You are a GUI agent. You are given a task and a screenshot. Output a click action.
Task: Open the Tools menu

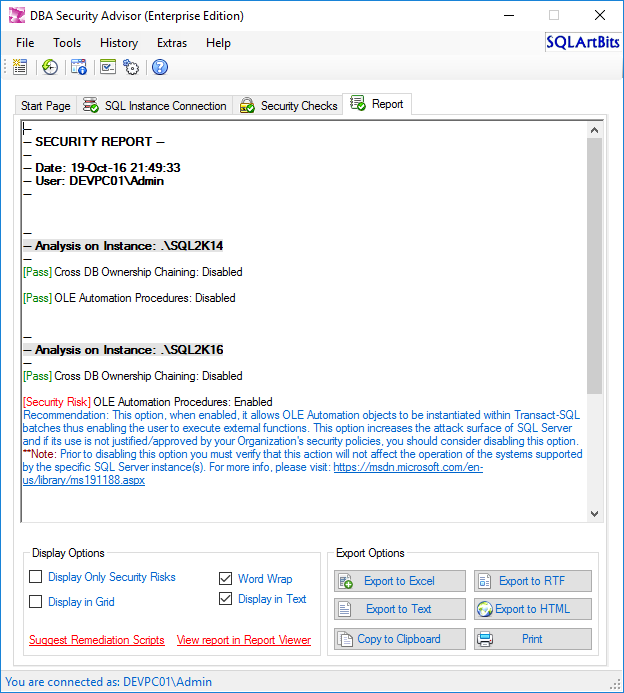pos(67,43)
